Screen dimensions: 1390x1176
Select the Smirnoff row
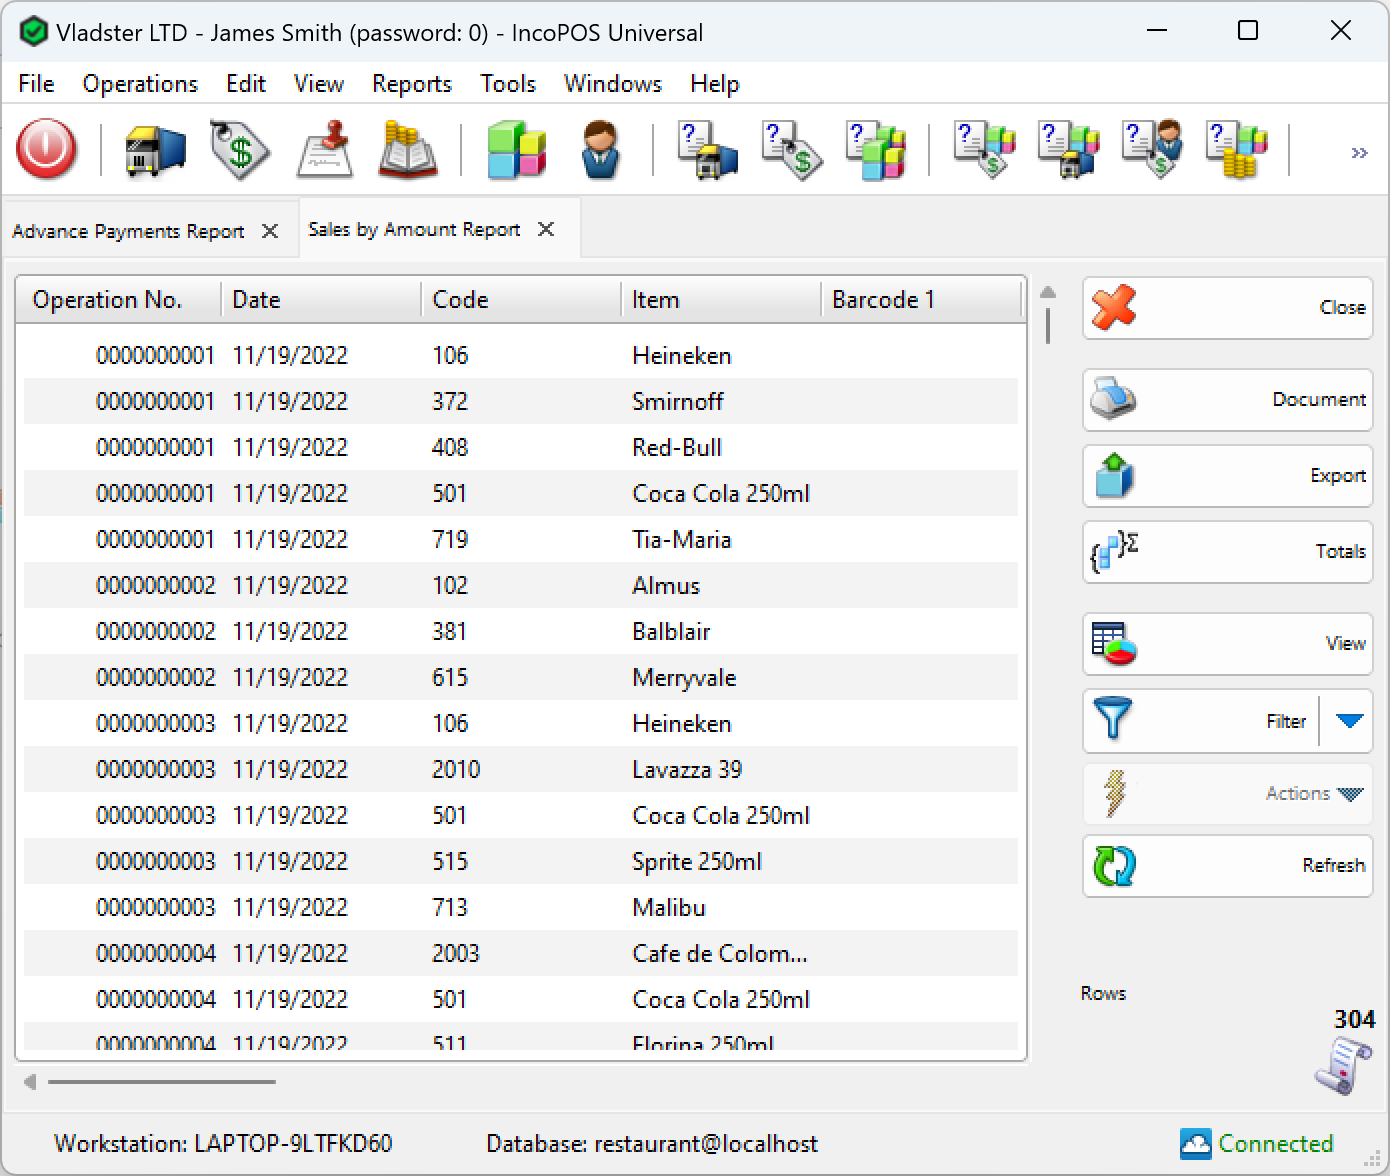pyautogui.click(x=521, y=402)
